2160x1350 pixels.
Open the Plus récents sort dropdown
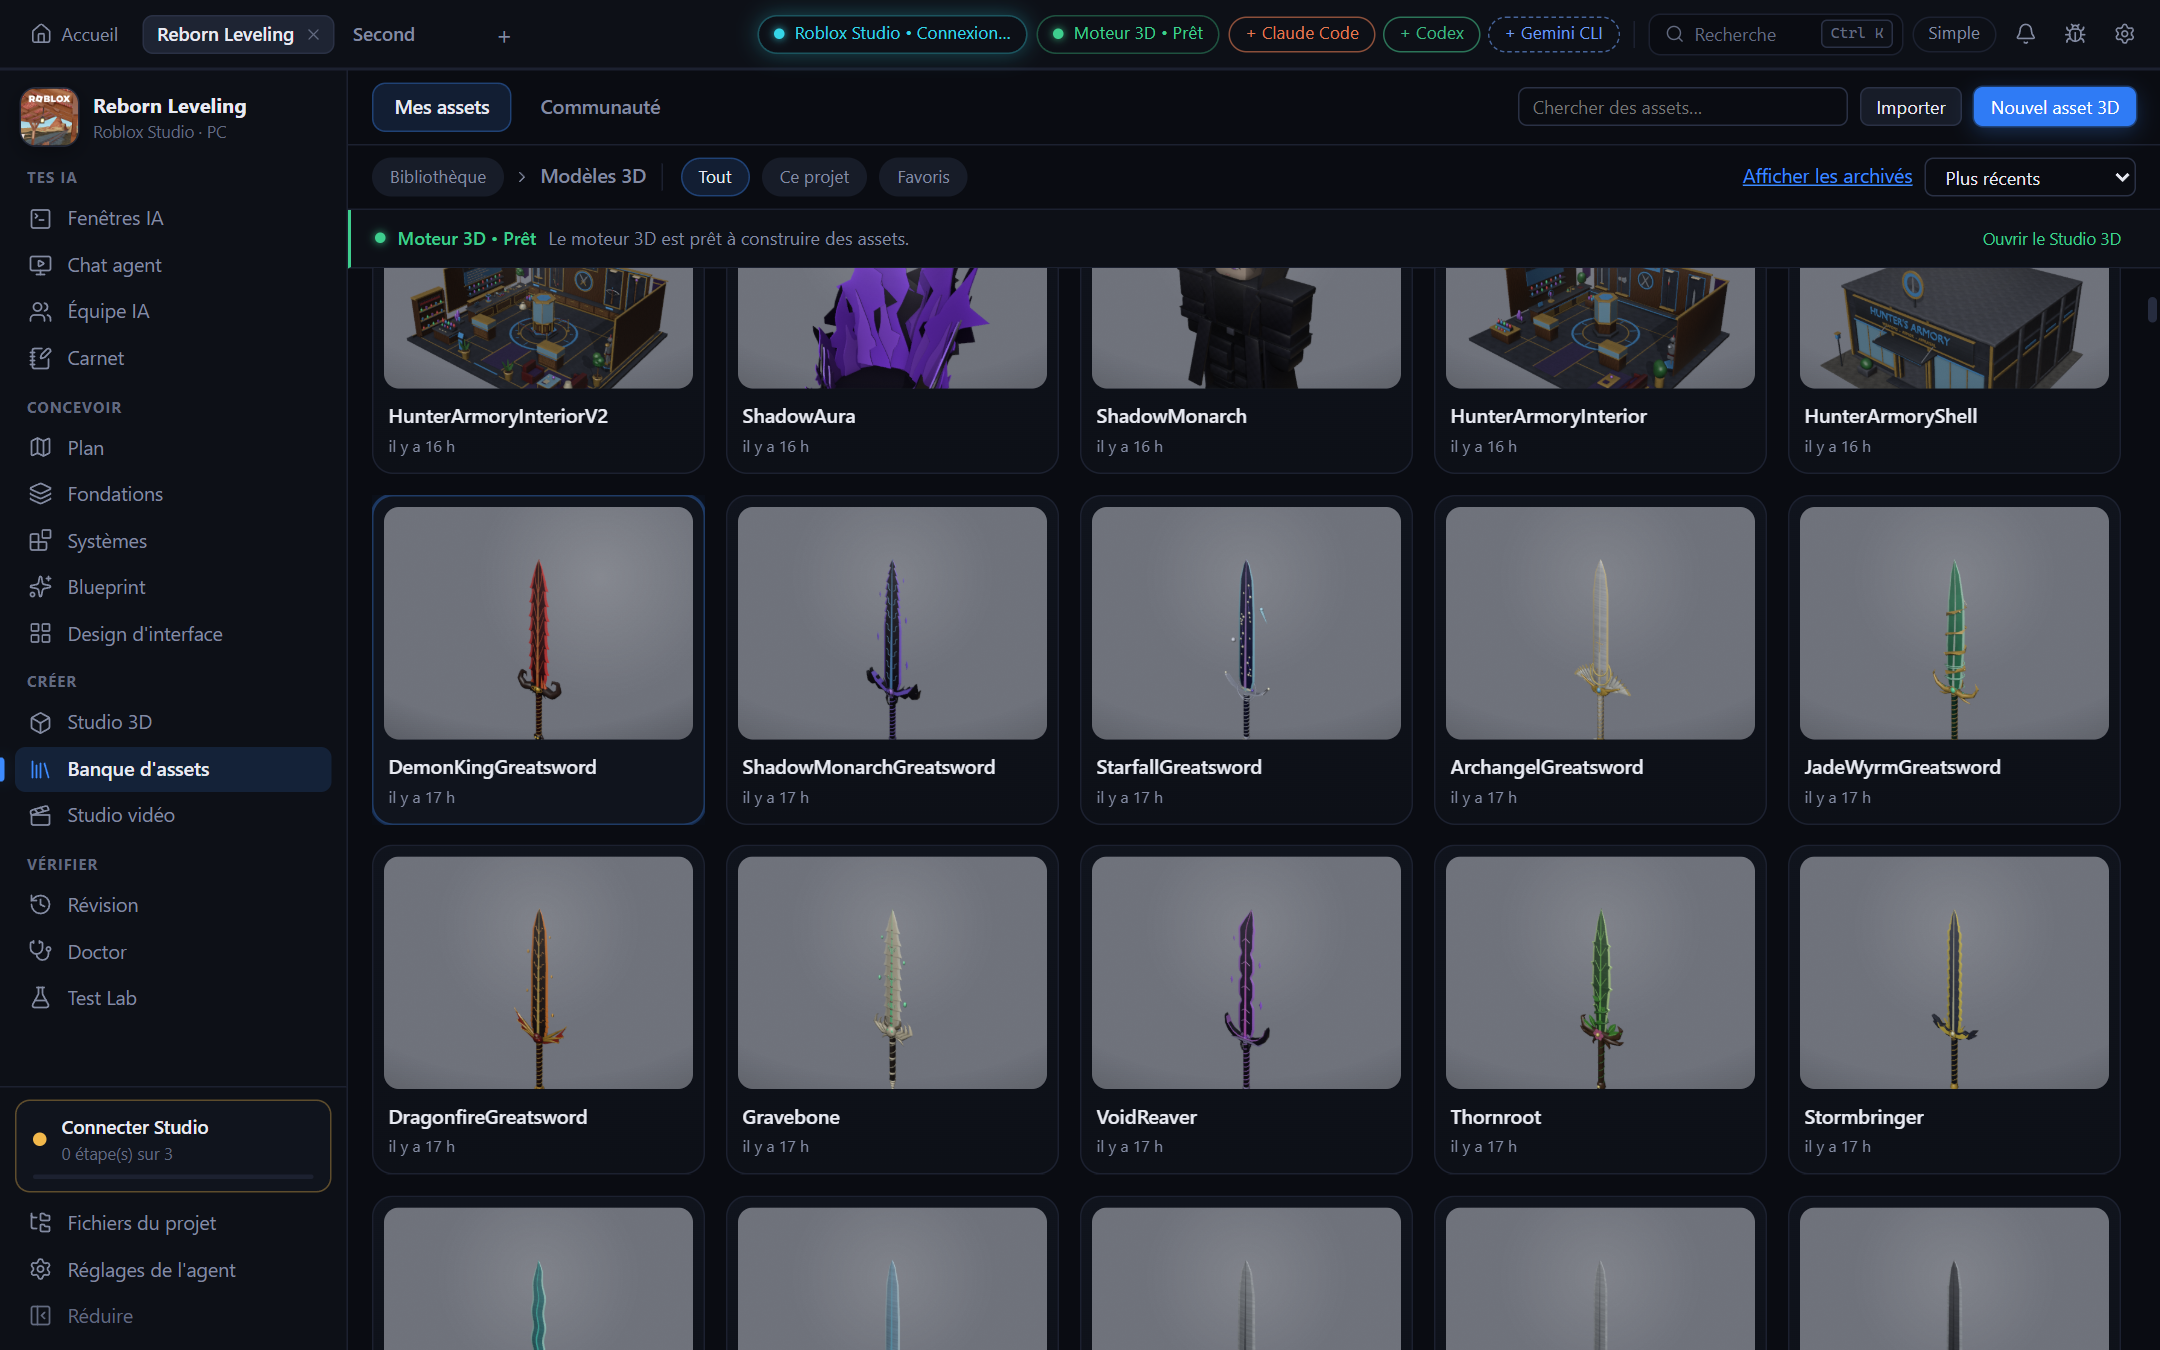pos(2030,178)
